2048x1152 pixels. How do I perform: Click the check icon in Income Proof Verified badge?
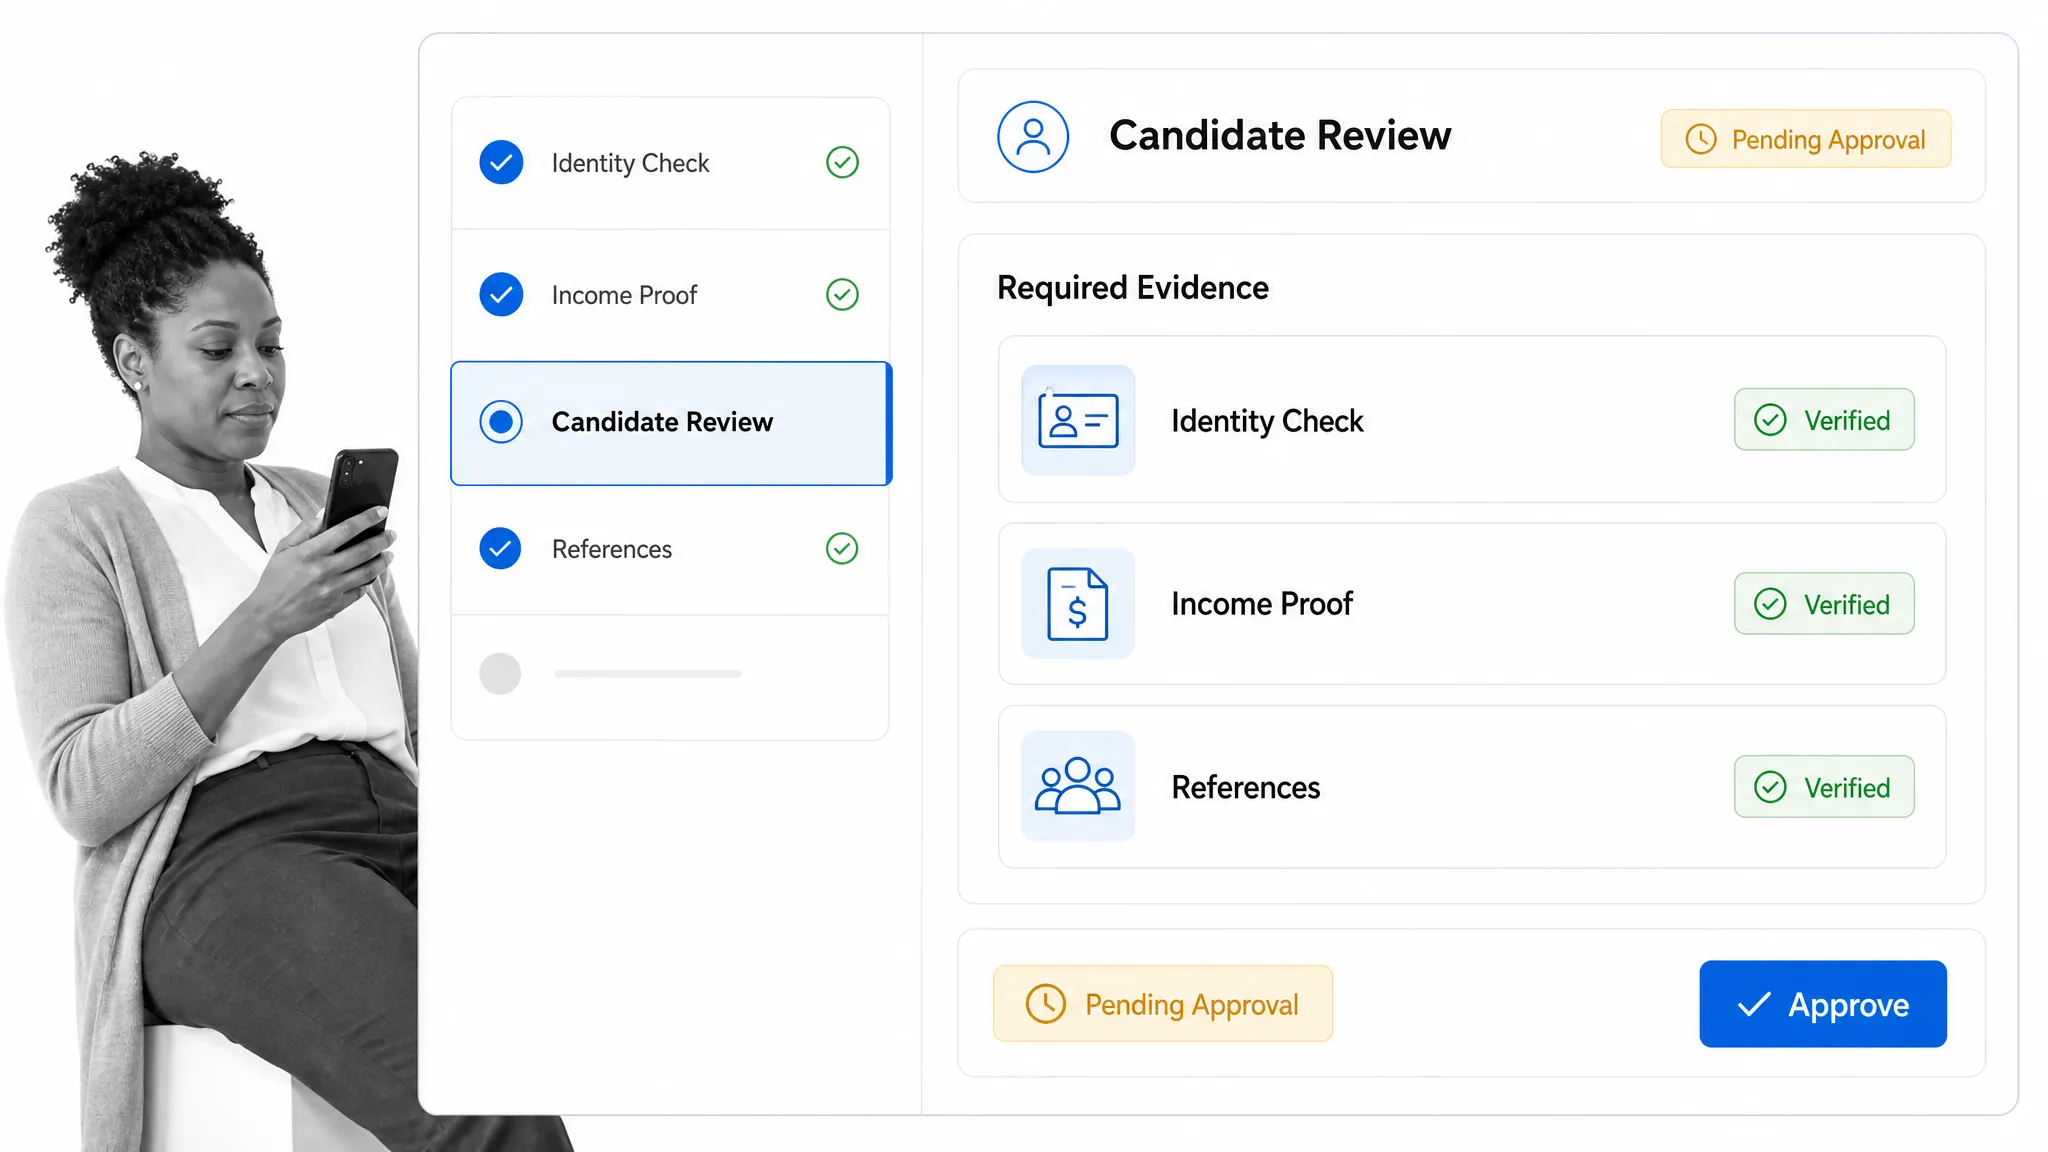pos(1770,604)
